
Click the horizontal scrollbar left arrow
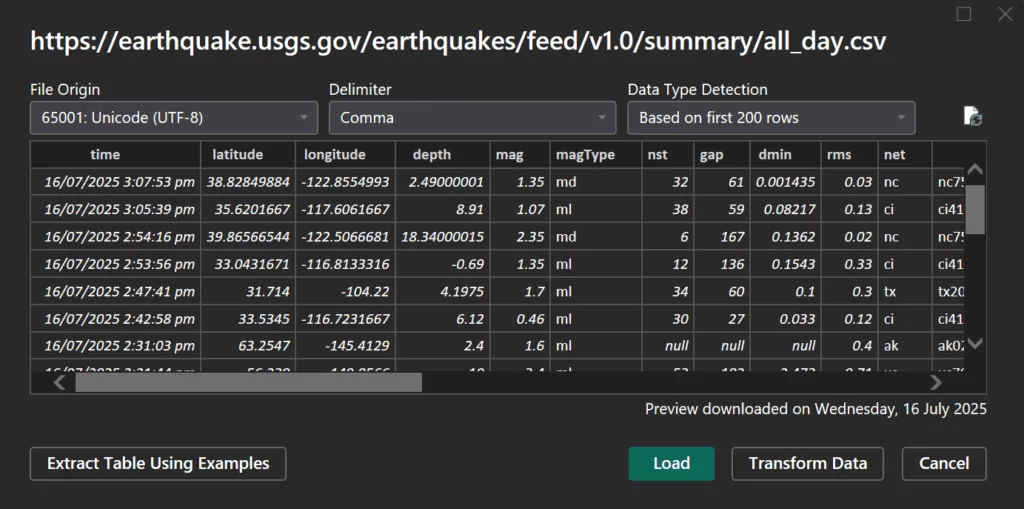pyautogui.click(x=59, y=382)
